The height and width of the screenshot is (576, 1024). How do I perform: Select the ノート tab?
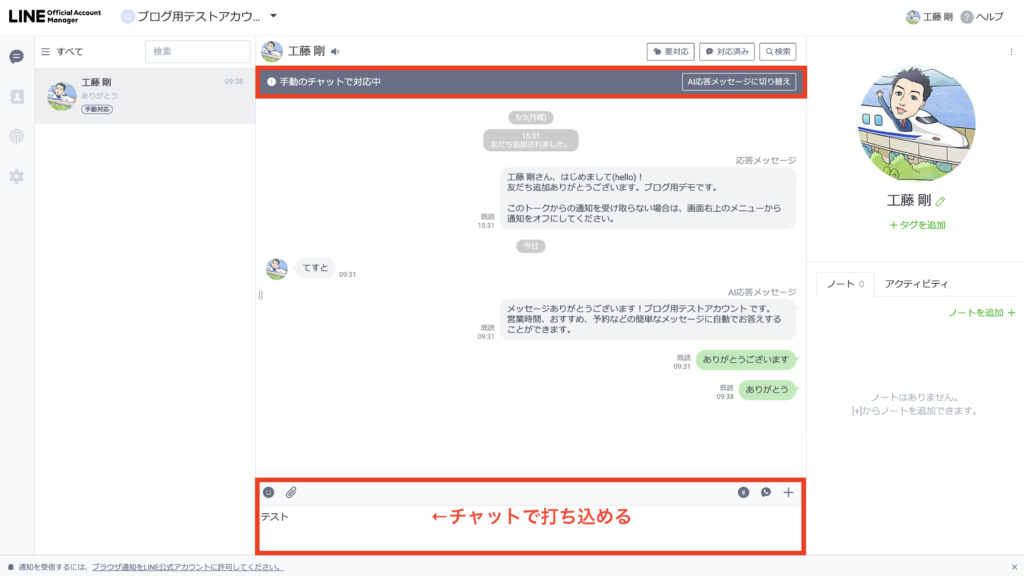[845, 284]
